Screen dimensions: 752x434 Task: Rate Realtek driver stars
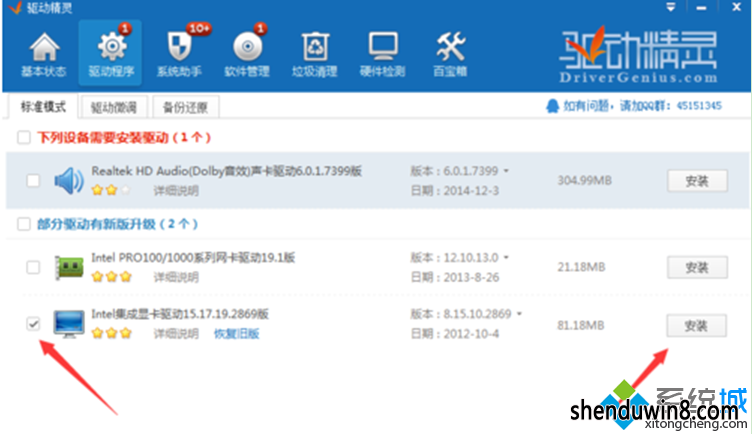tap(111, 190)
